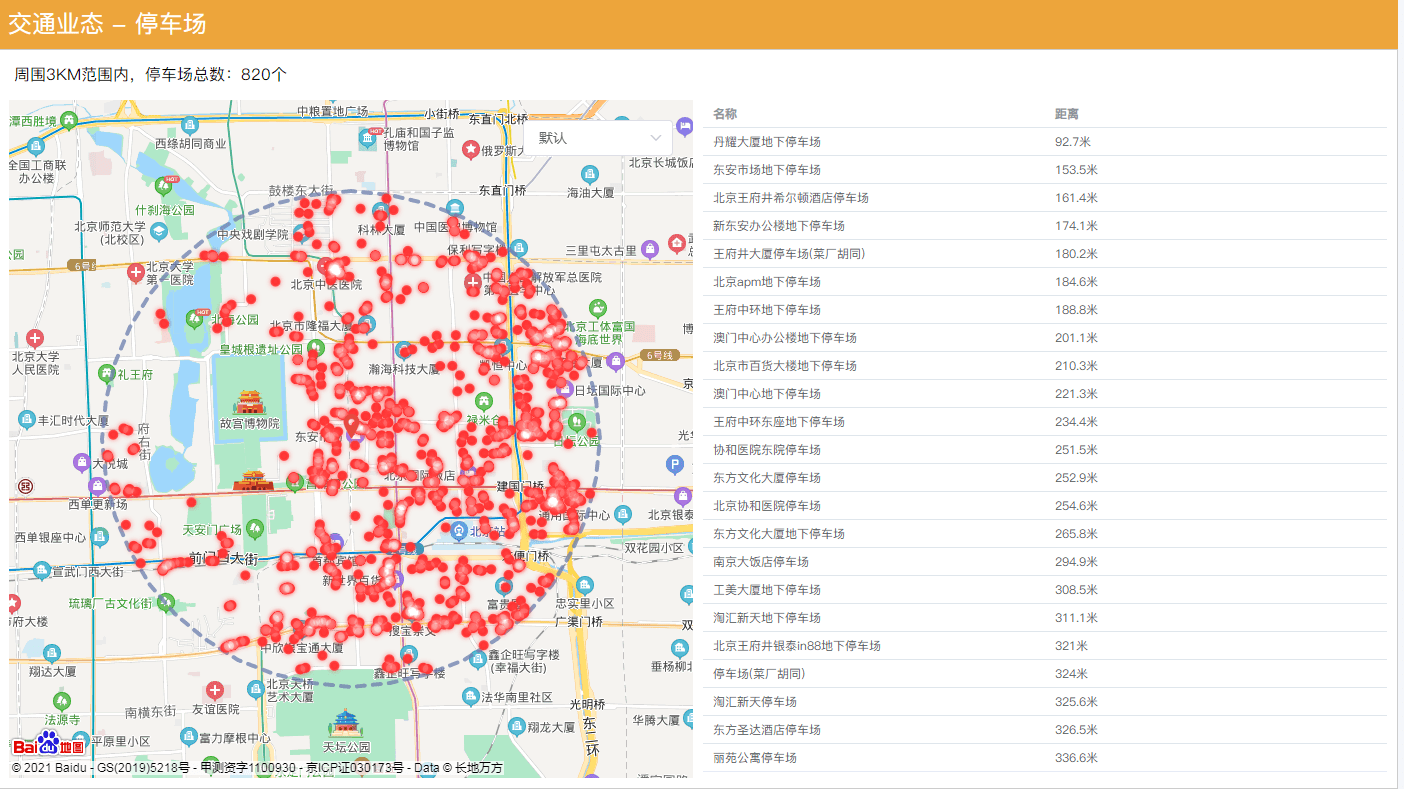Screen dimensions: 1404x789
Task: Click the 琉璃厂古文化街 green icon
Action: coord(166,602)
